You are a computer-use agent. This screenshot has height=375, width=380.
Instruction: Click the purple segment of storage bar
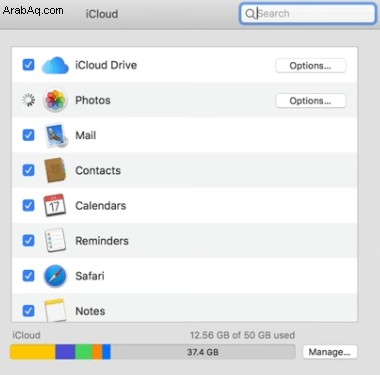[65, 352]
